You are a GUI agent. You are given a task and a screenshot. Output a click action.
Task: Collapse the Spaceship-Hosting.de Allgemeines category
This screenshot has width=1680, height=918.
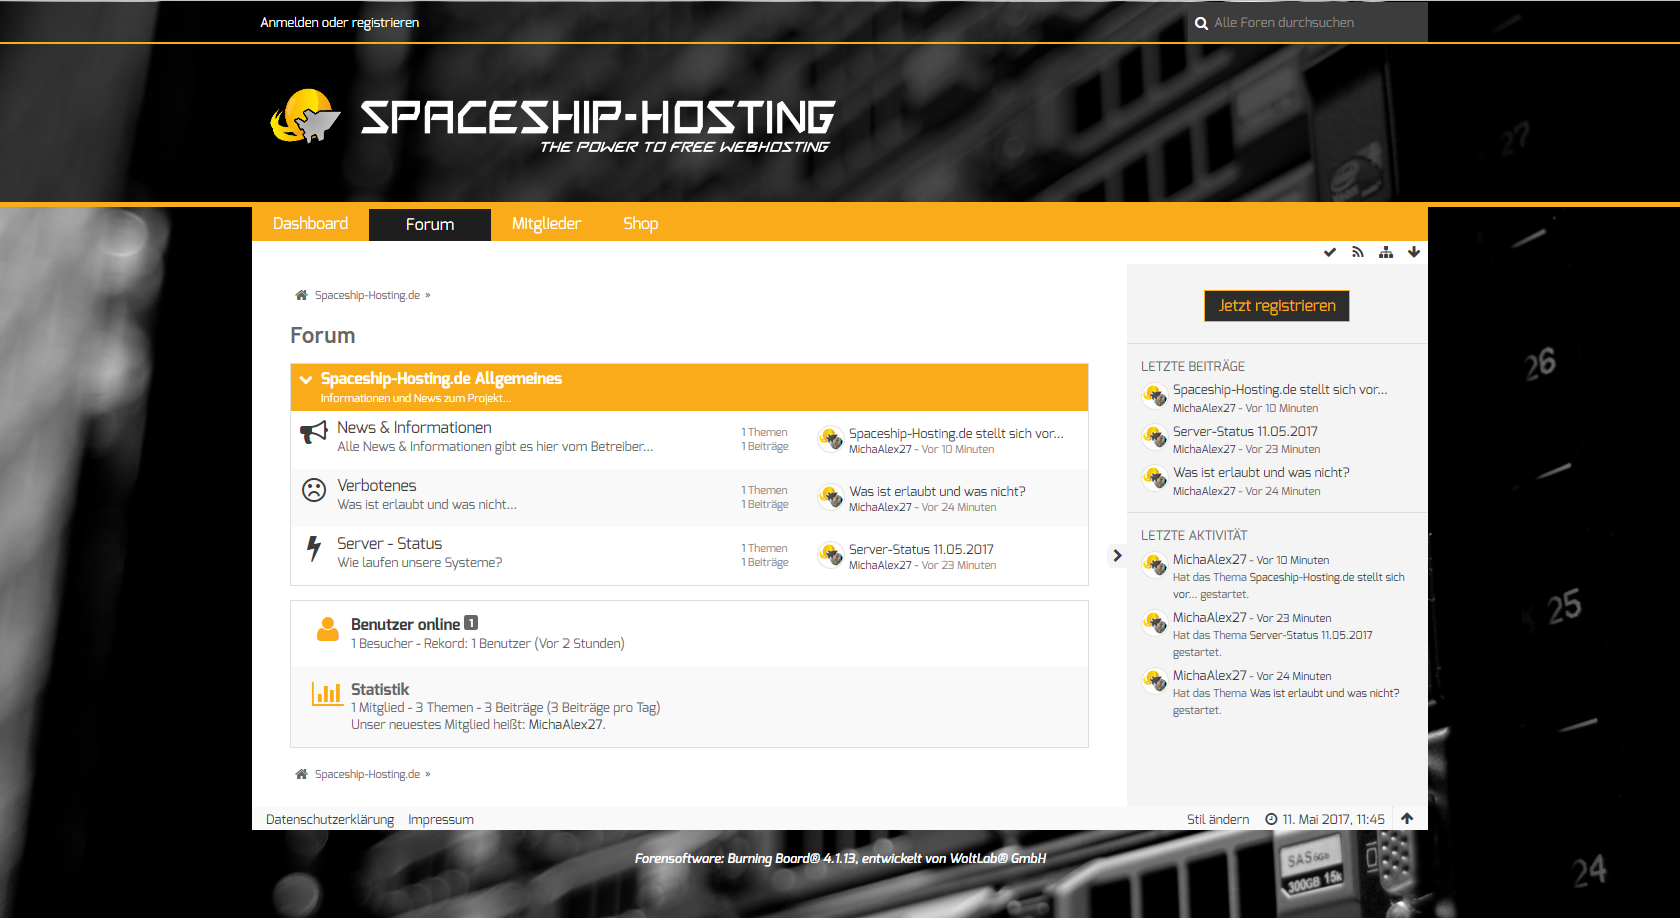306,379
